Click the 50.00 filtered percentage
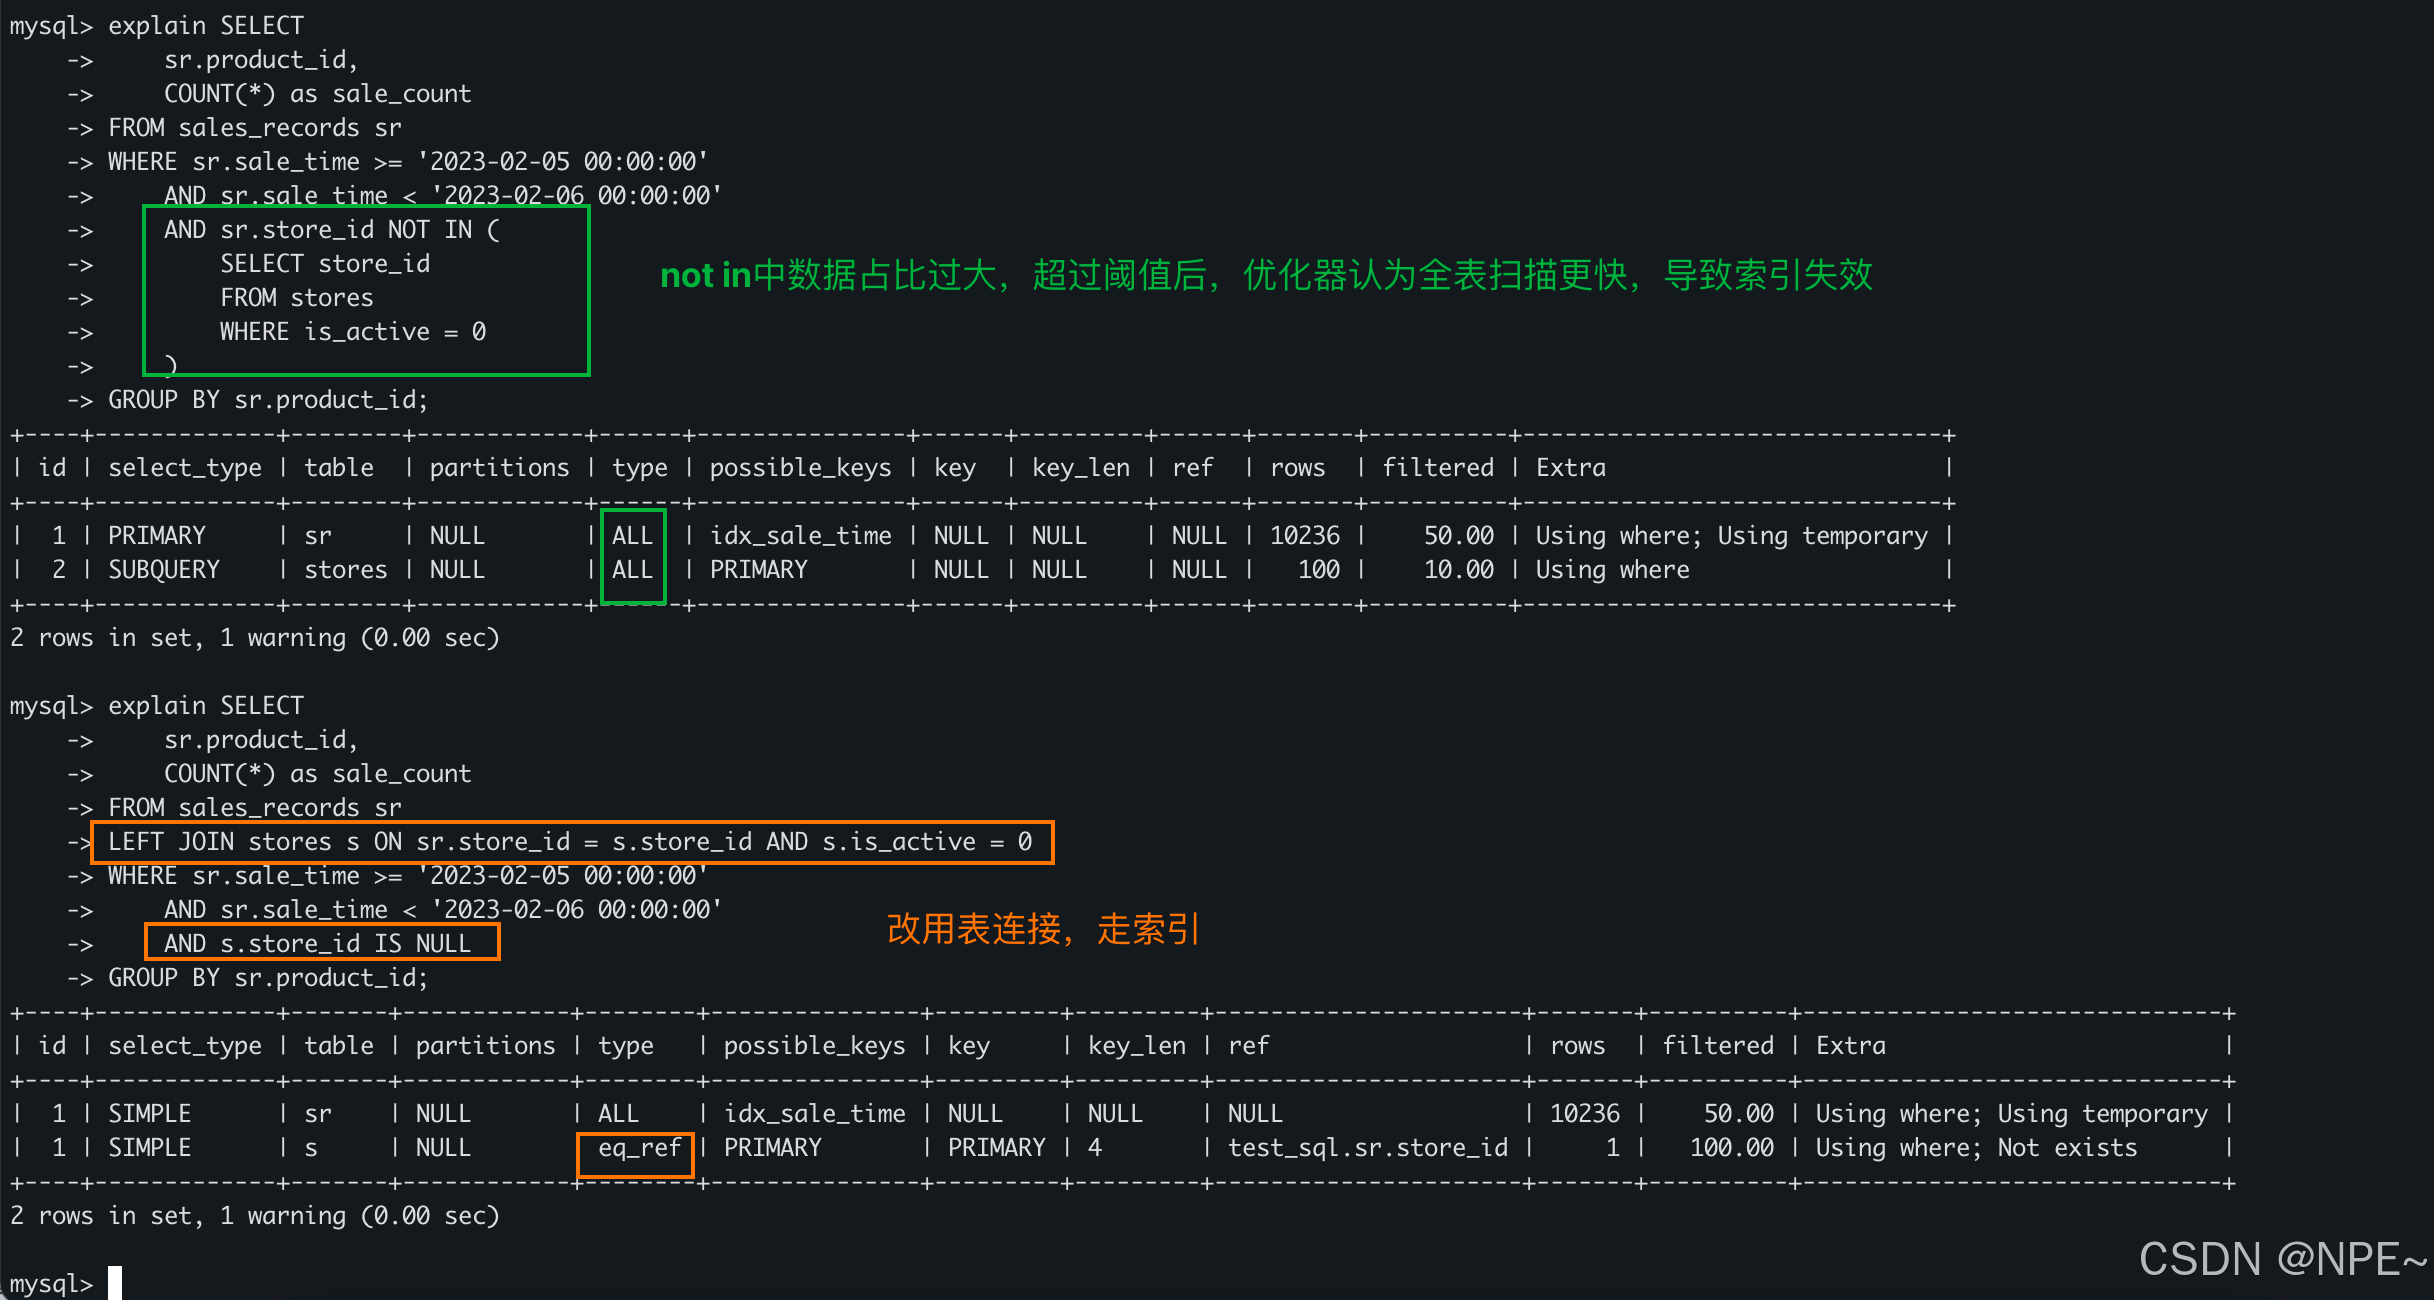This screenshot has width=2434, height=1300. coord(1458,535)
